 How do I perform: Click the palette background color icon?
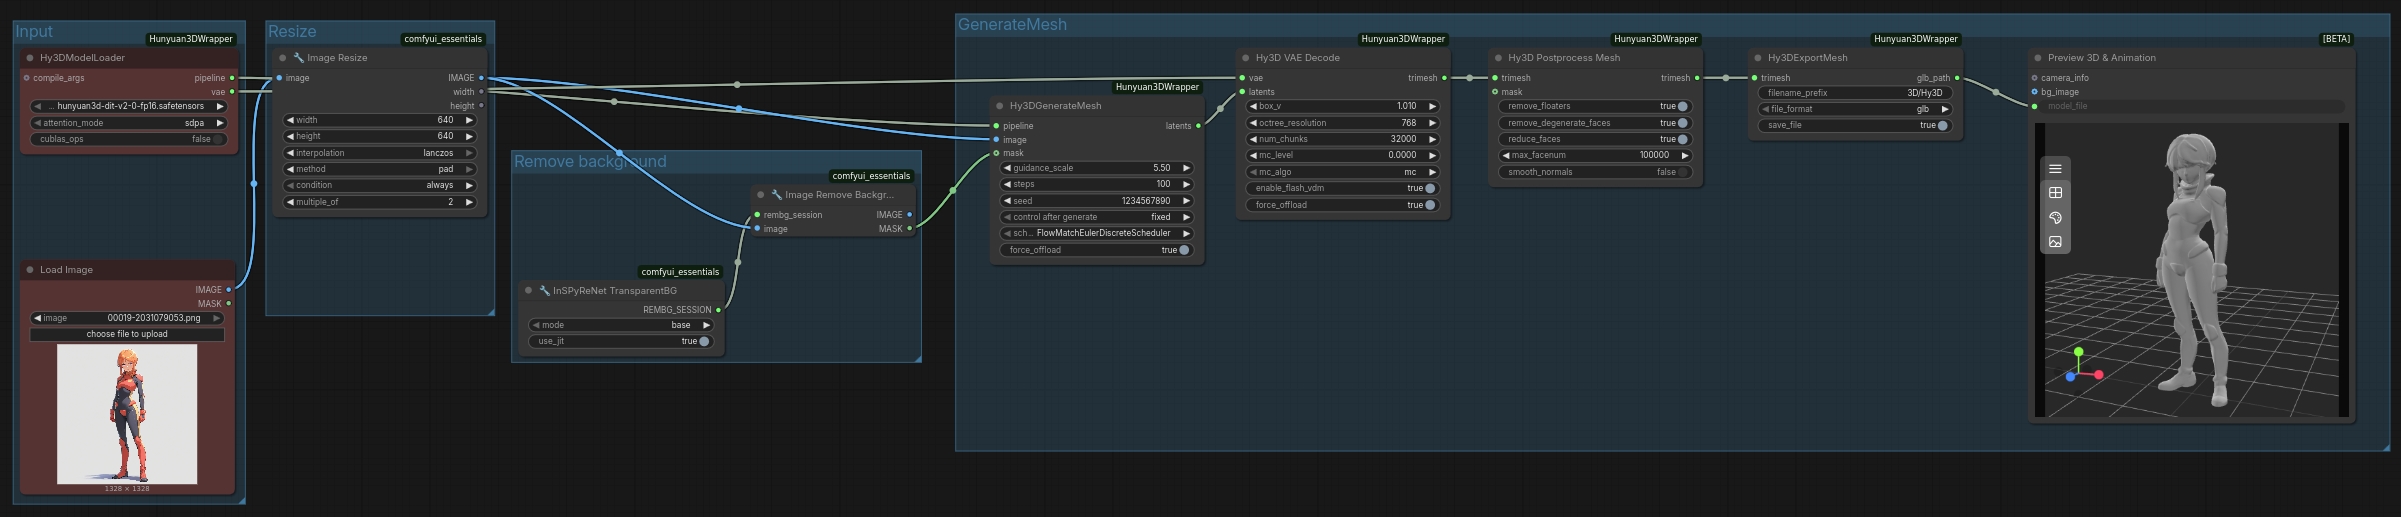(2055, 217)
